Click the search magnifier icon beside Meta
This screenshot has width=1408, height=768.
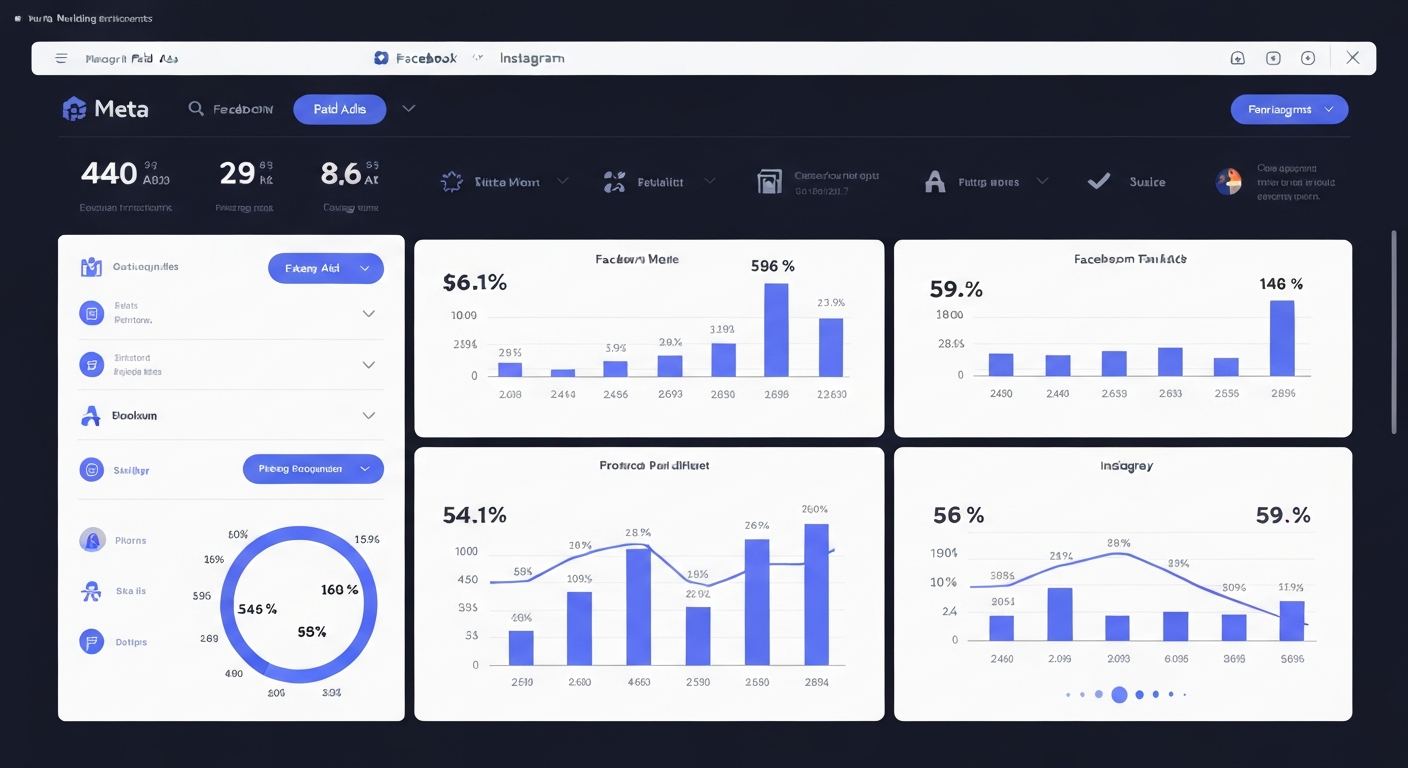[x=196, y=108]
